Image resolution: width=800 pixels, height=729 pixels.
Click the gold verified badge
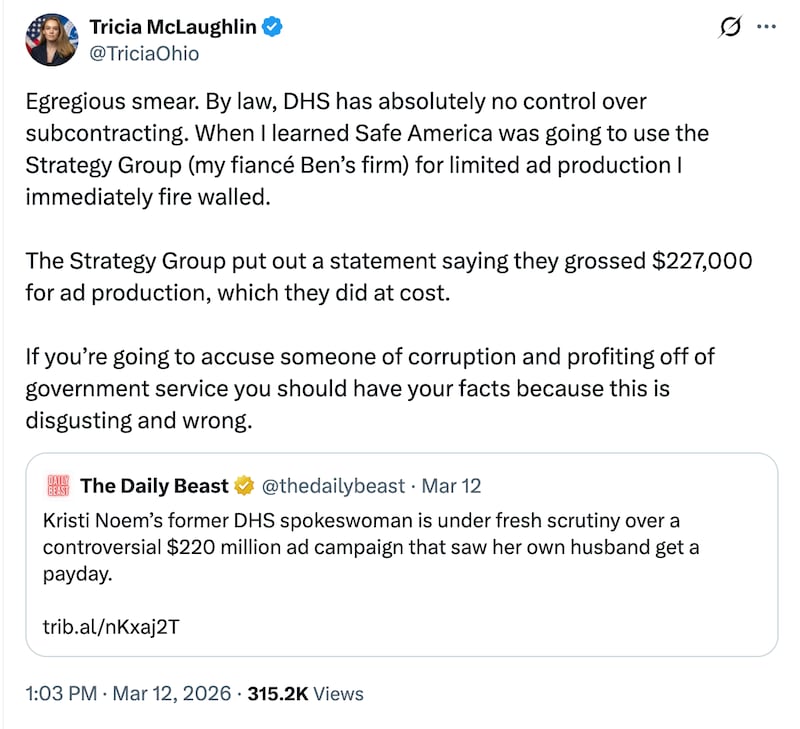pos(243,486)
